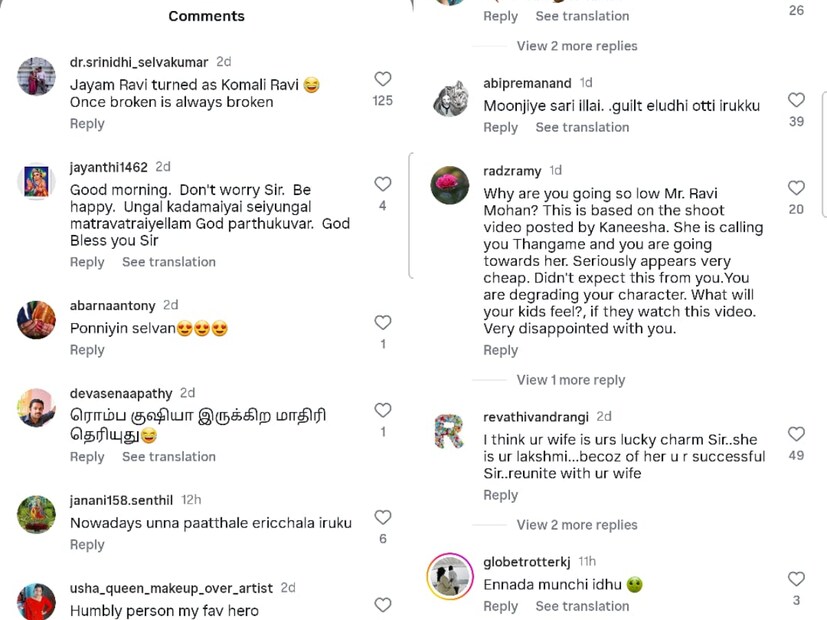Like janani158.senthil's comment
The image size is (827, 620).
click(383, 517)
